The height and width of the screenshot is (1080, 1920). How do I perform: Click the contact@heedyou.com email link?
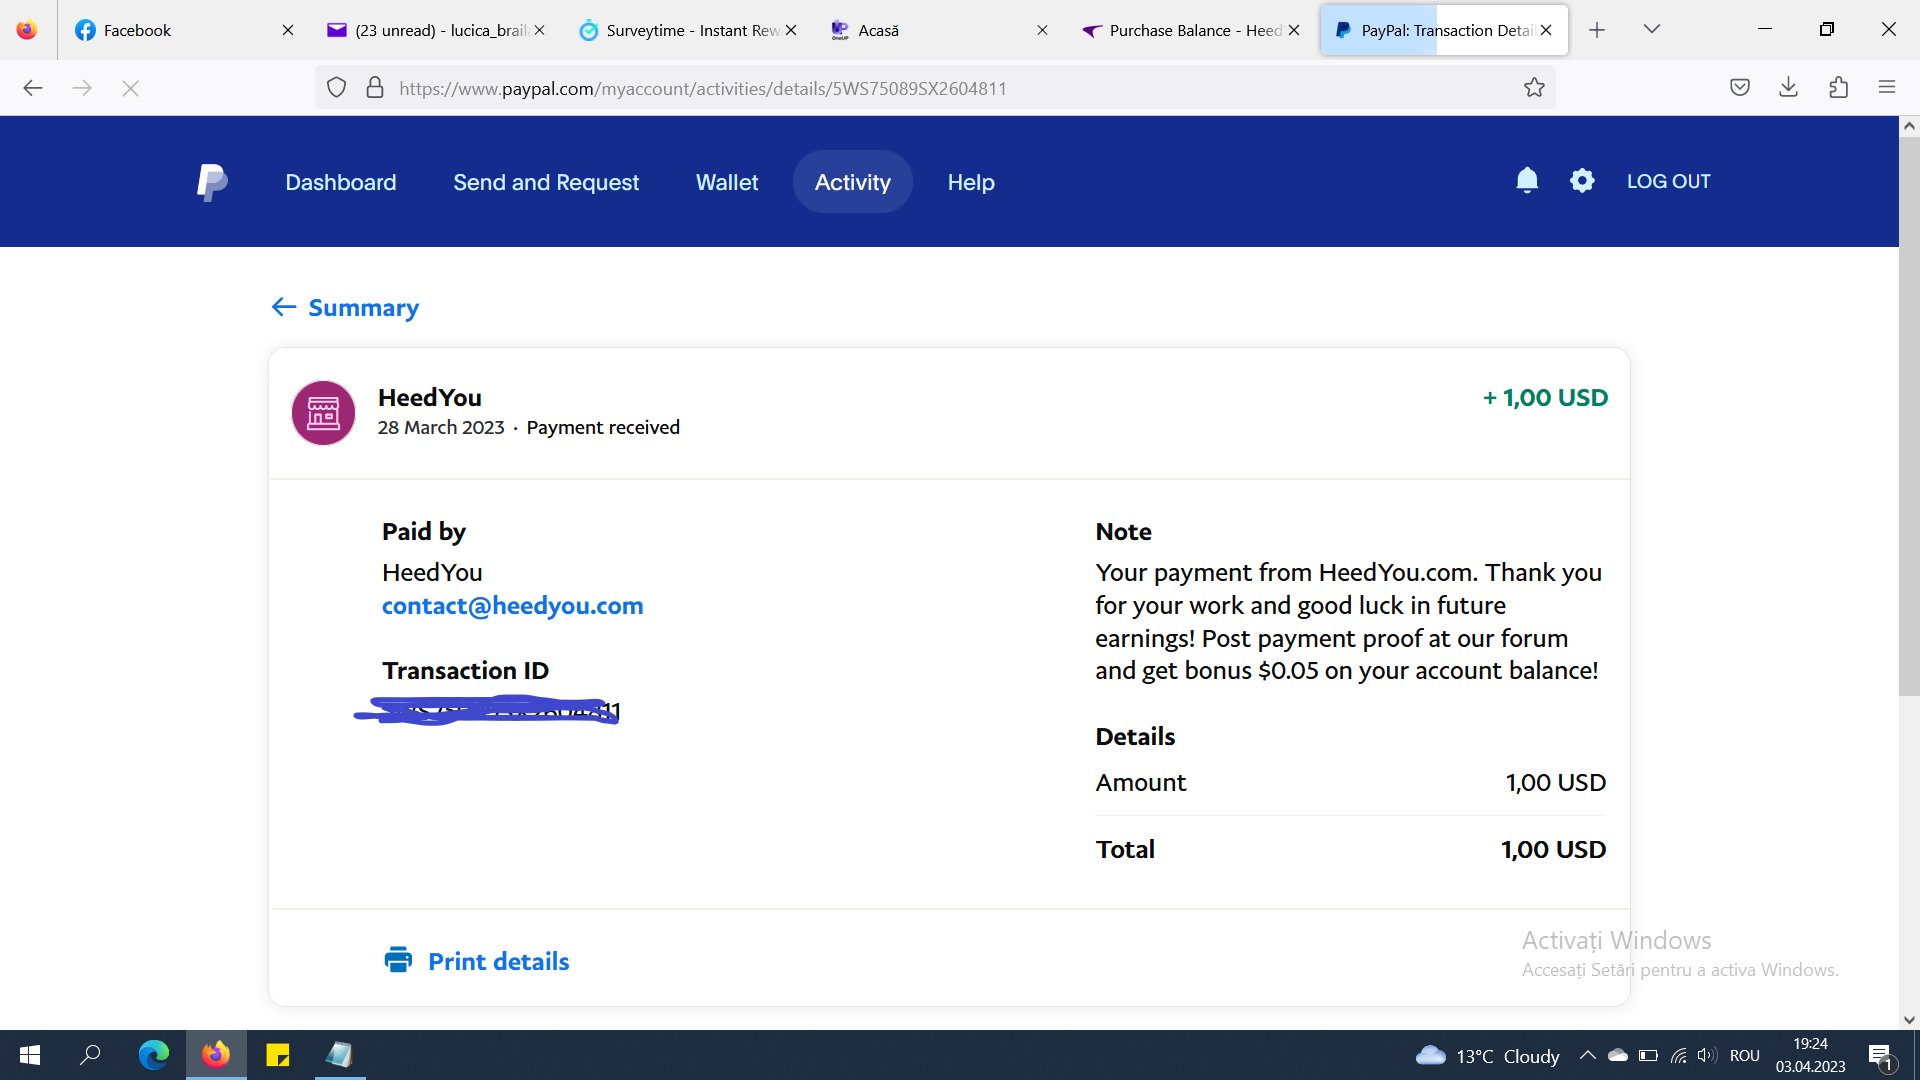coord(512,606)
